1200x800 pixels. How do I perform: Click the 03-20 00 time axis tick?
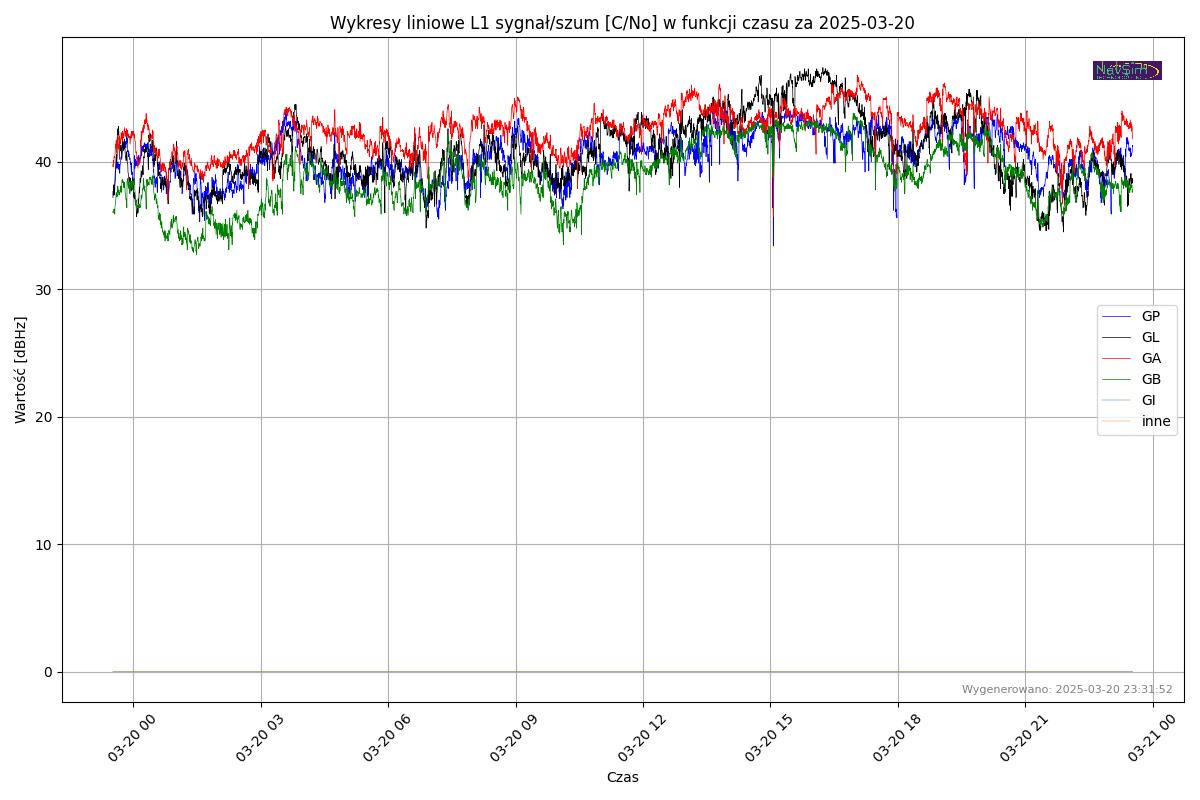[x=131, y=737]
